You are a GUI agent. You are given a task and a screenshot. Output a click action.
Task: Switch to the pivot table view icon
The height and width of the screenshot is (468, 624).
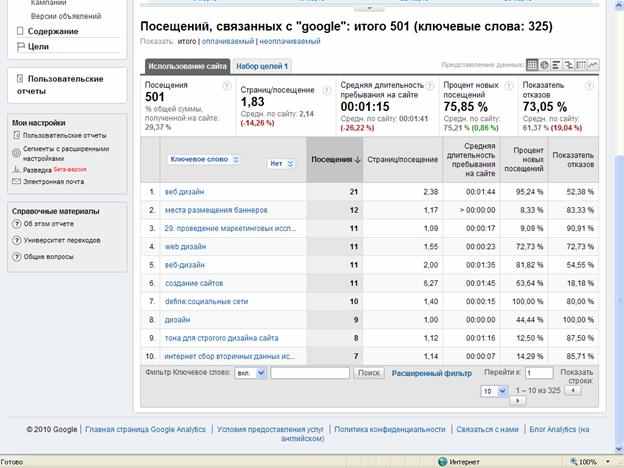pyautogui.click(x=581, y=65)
